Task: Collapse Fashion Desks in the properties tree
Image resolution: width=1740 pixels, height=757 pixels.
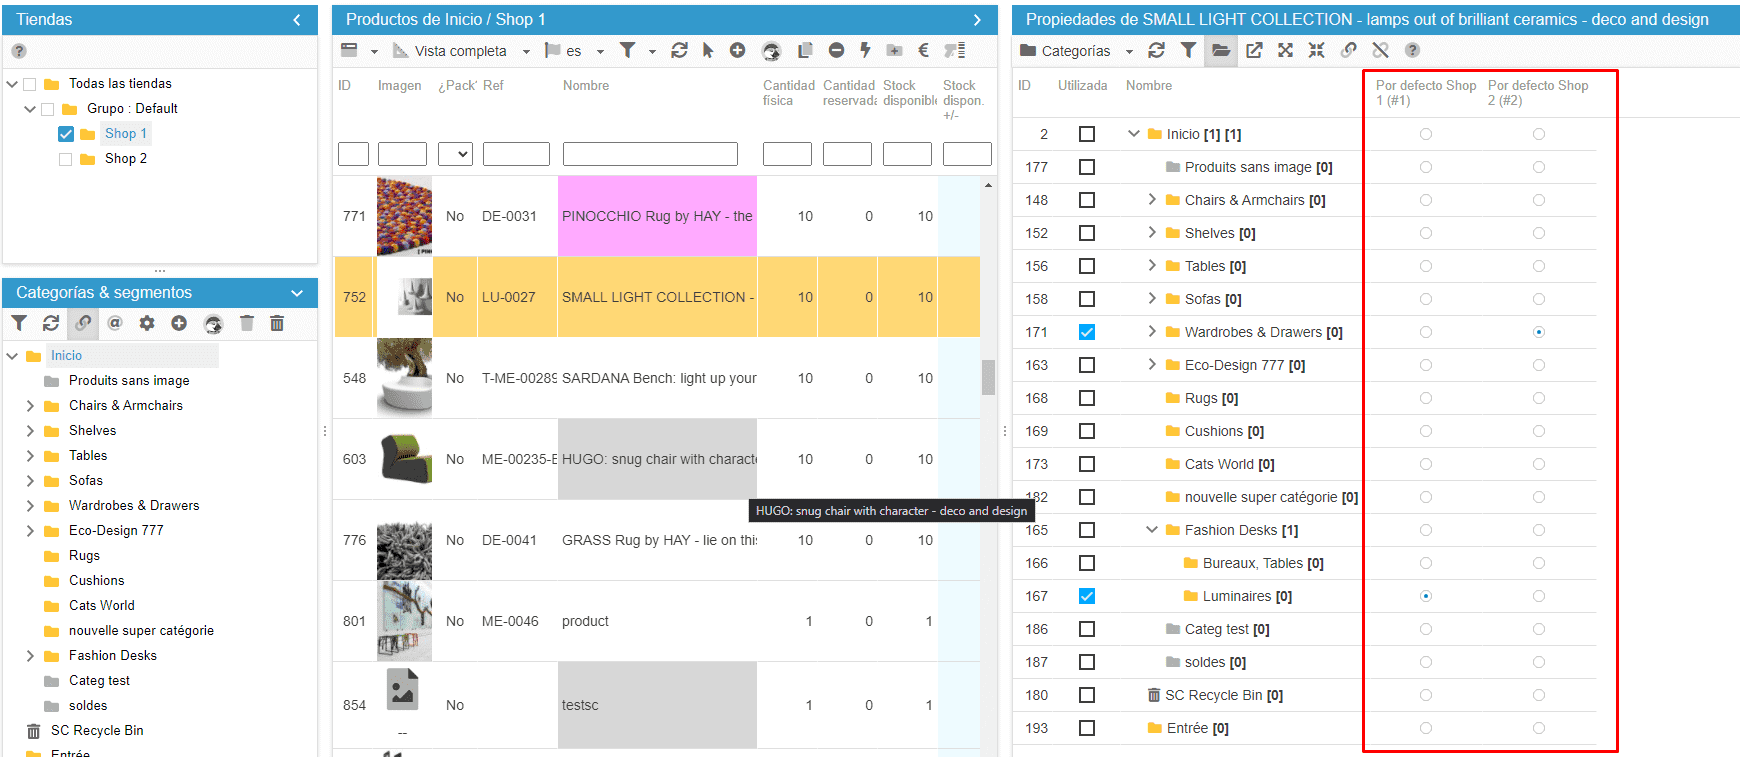Action: 1152,530
